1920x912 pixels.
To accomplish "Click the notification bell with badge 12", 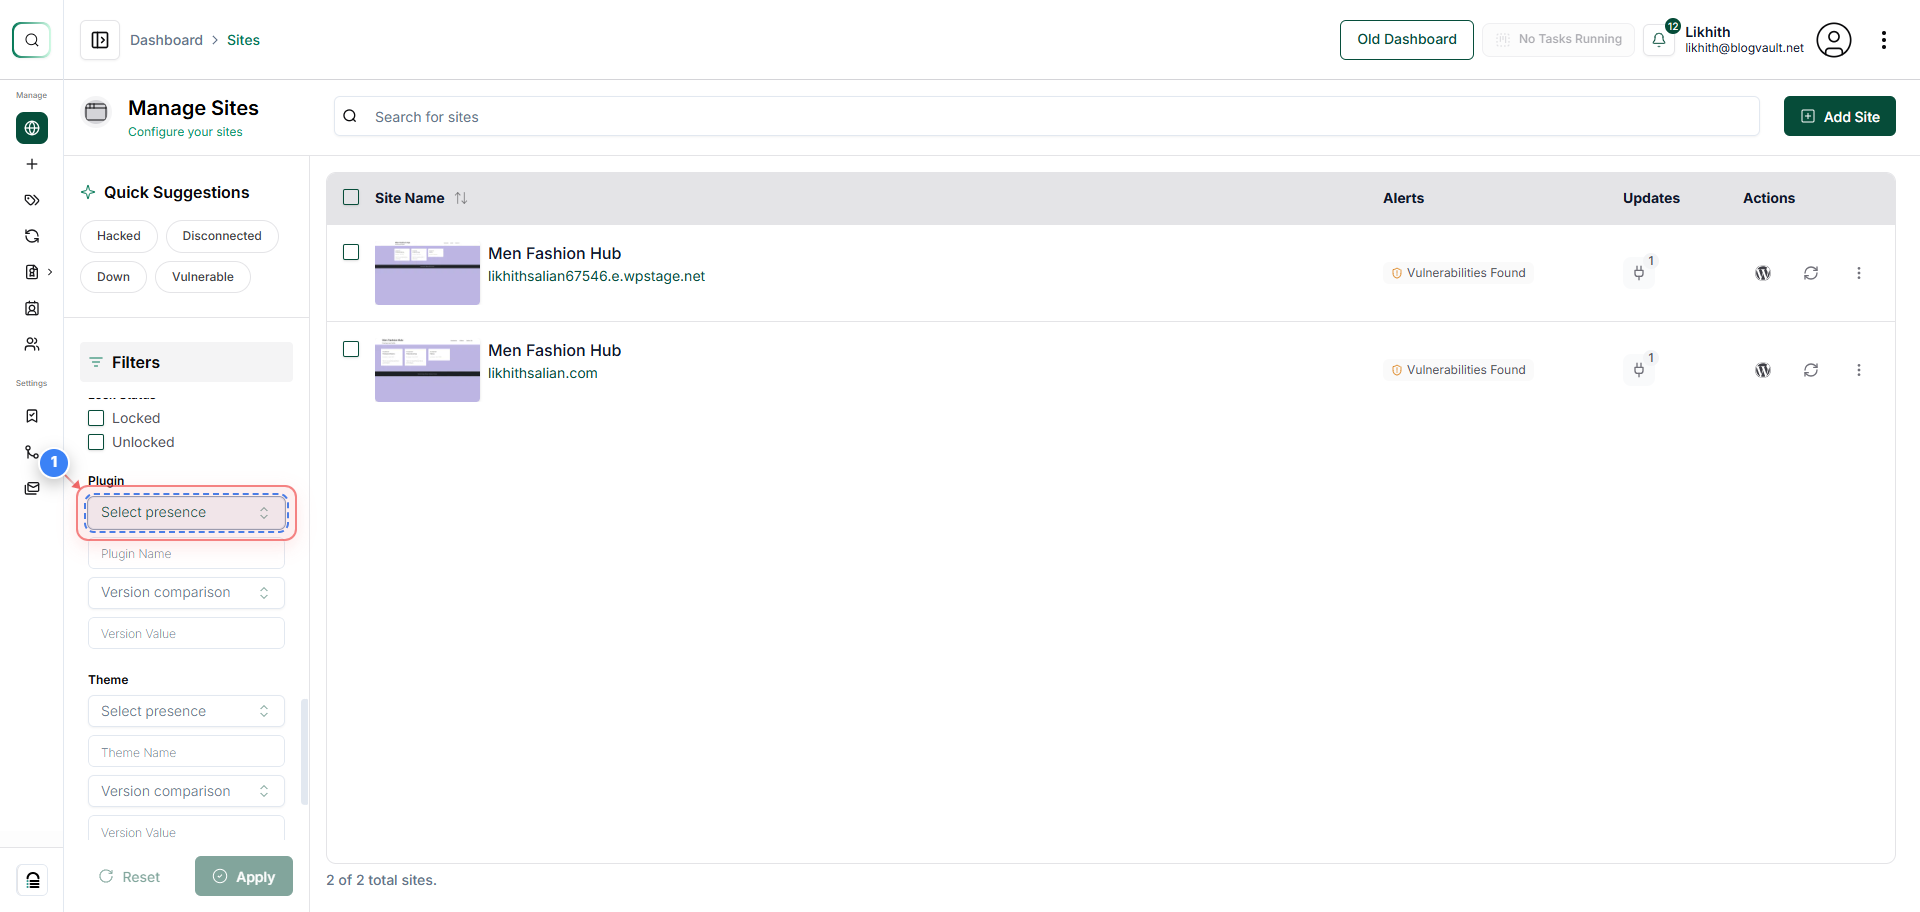I will 1660,40.
